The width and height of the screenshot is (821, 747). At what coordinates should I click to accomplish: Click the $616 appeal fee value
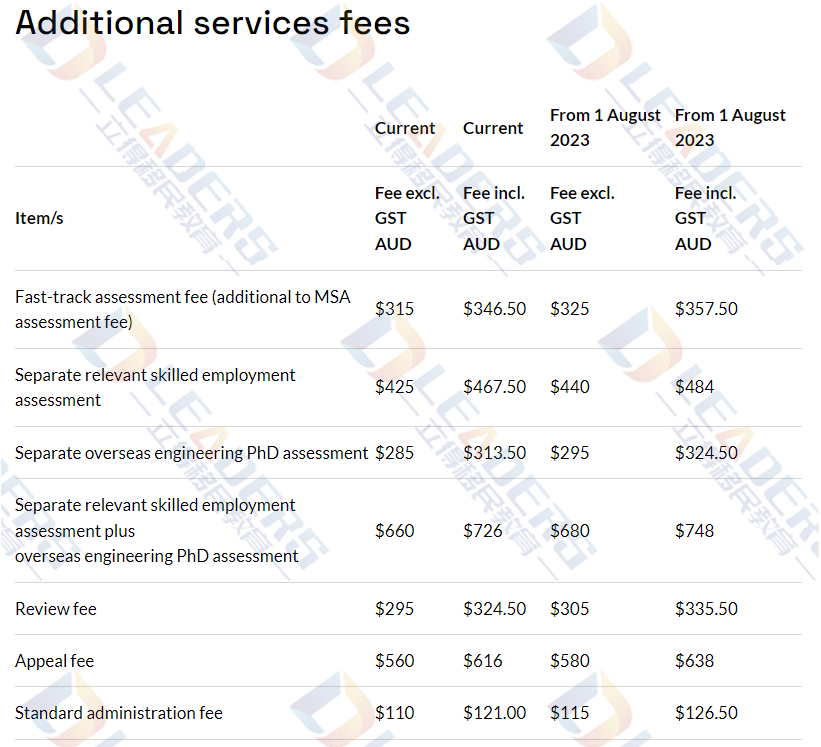[x=483, y=661]
